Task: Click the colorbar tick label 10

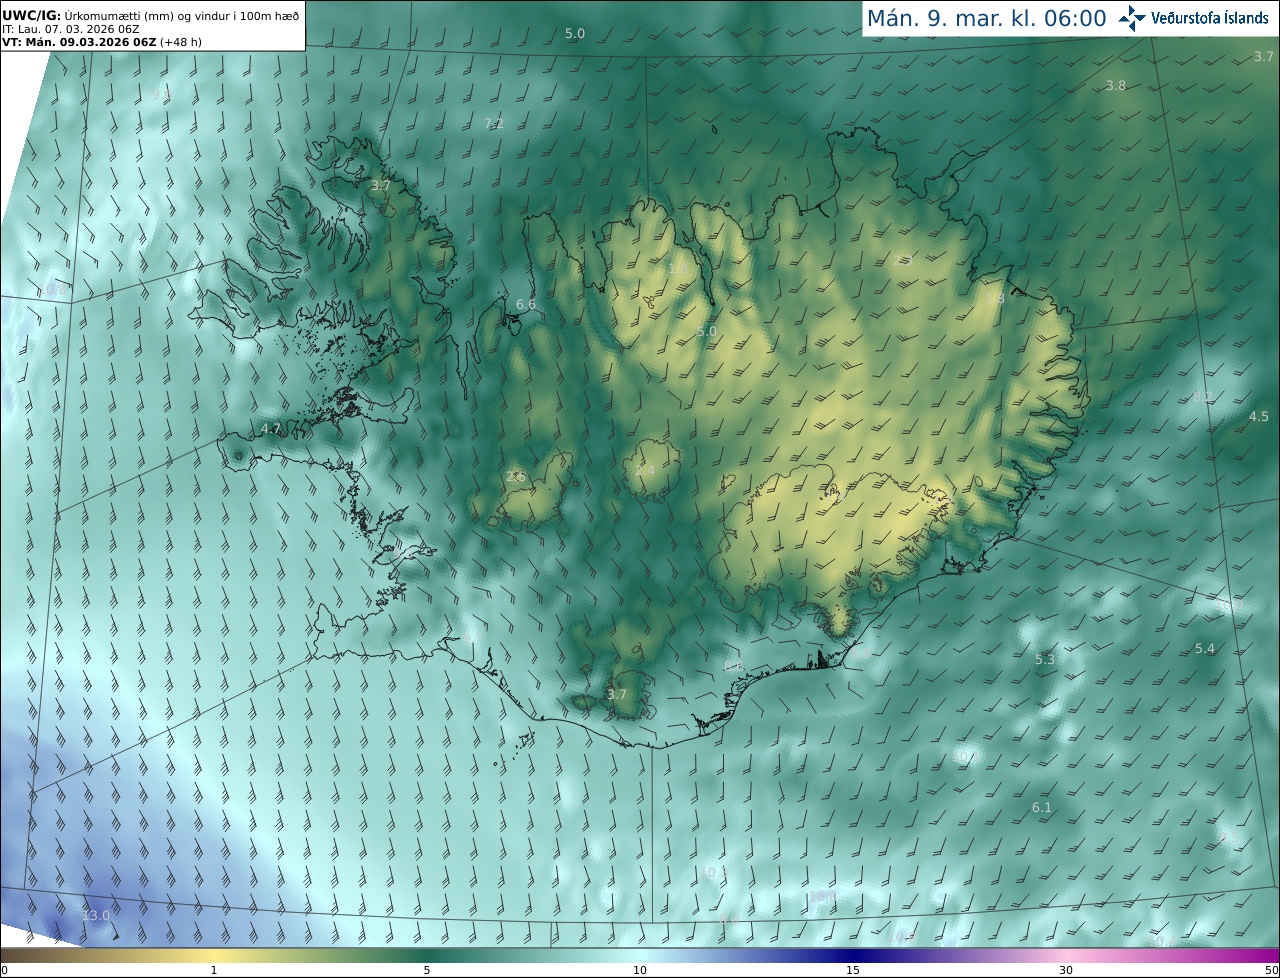Action: (640, 971)
